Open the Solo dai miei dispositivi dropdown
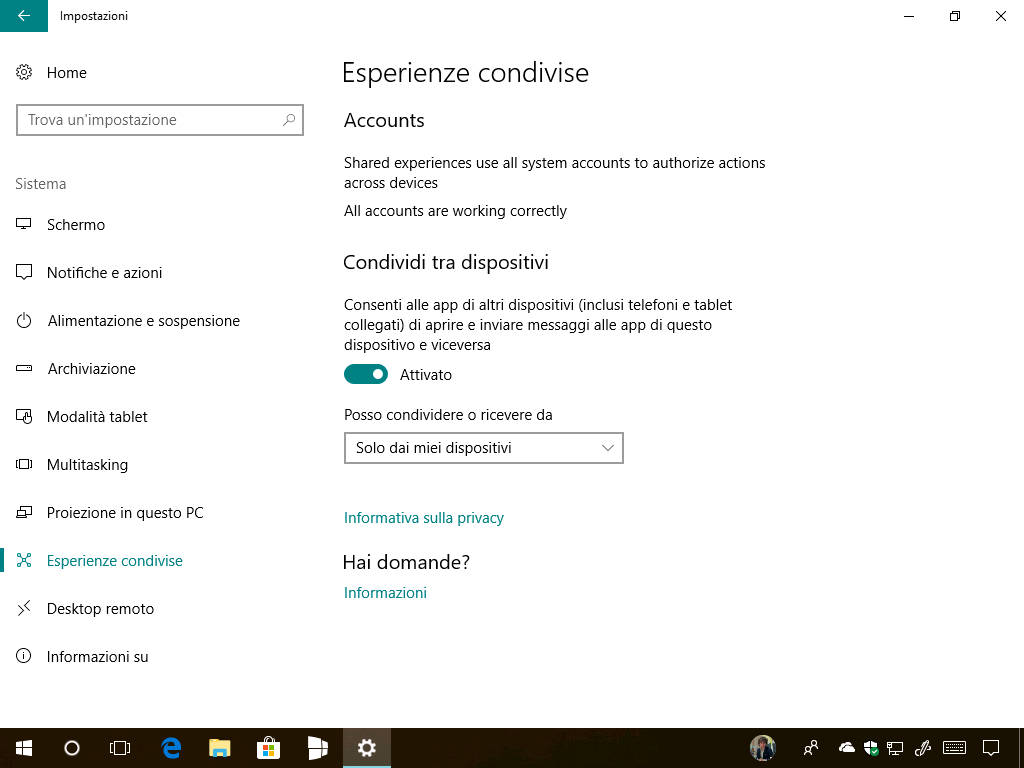Screen dimensions: 1024x768 (483, 448)
